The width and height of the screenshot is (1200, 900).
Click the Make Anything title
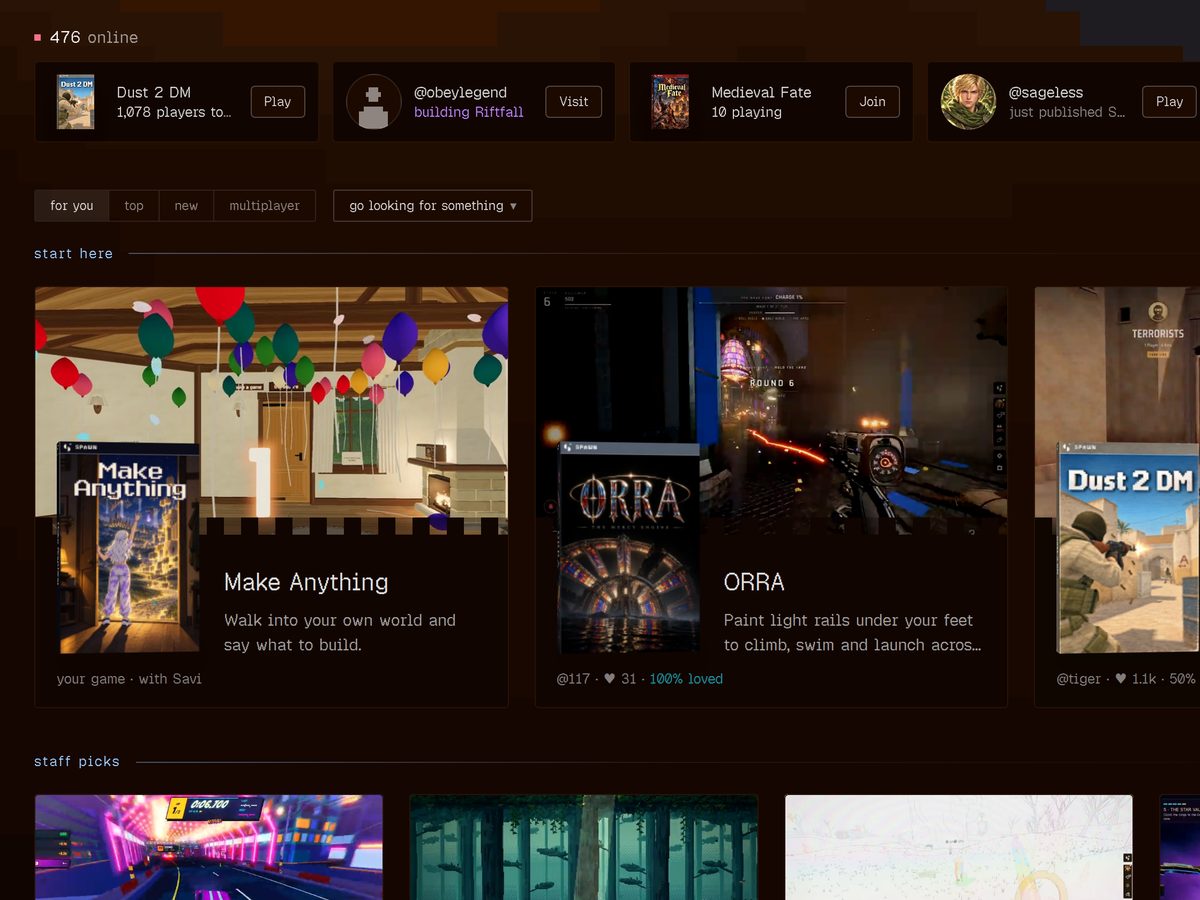pyautogui.click(x=306, y=582)
